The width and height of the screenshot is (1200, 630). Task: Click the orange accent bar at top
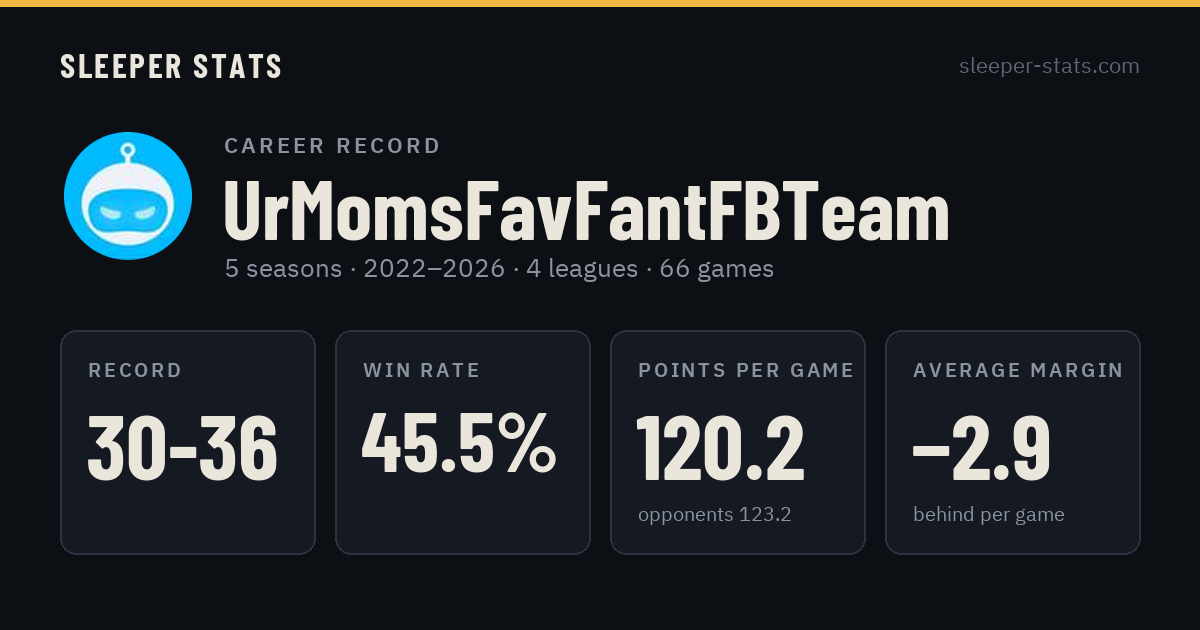(600, 3)
